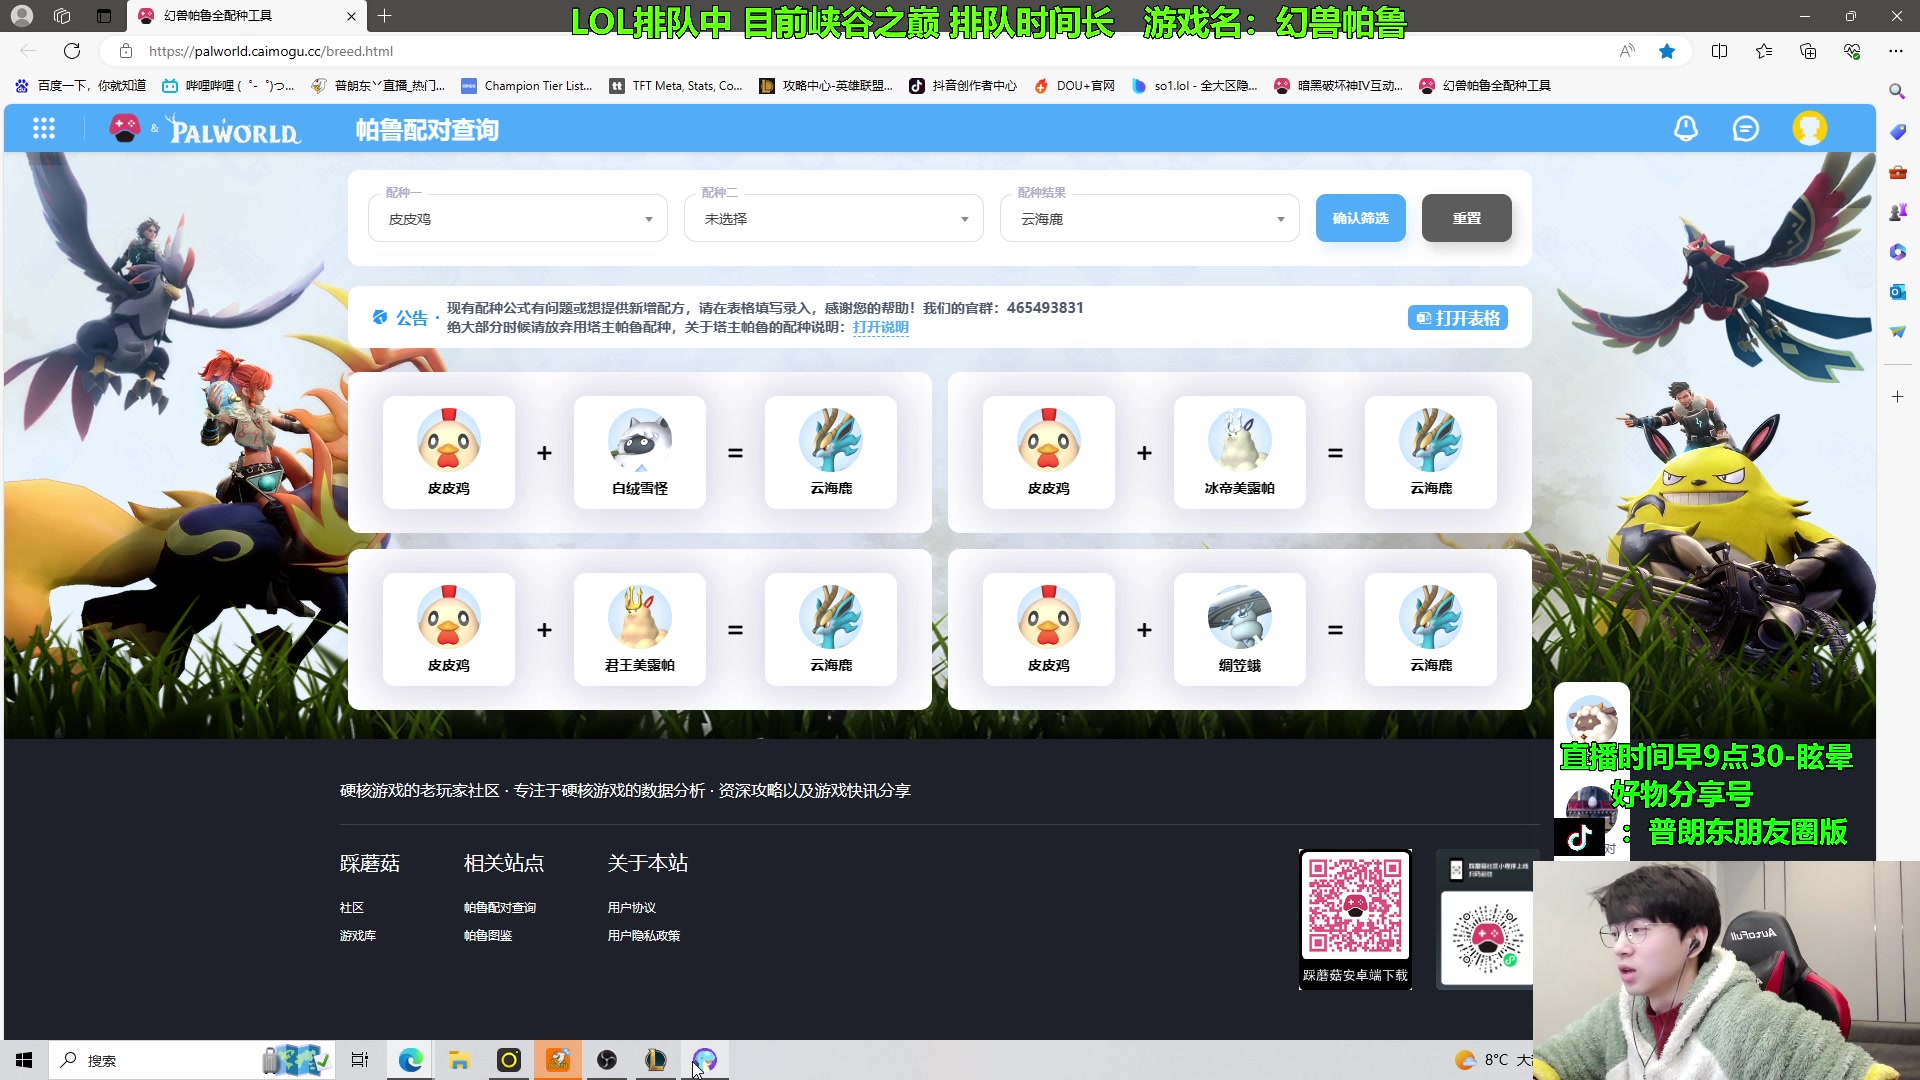Open the 用户隐私政策 footer link
The image size is (1920, 1080).
coord(644,936)
